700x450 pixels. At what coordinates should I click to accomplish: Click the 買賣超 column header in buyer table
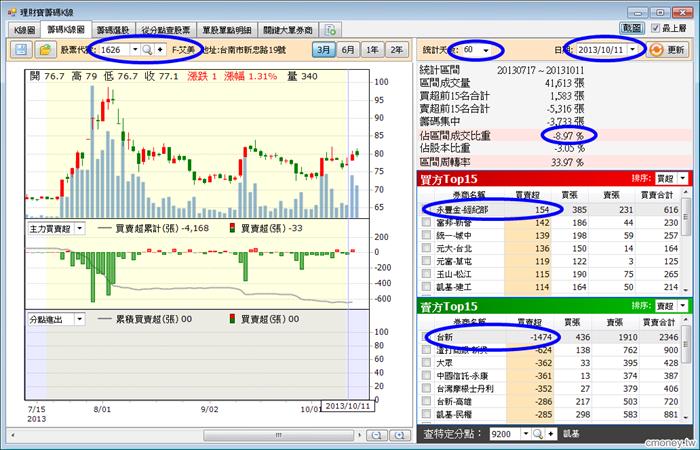[x=527, y=195]
